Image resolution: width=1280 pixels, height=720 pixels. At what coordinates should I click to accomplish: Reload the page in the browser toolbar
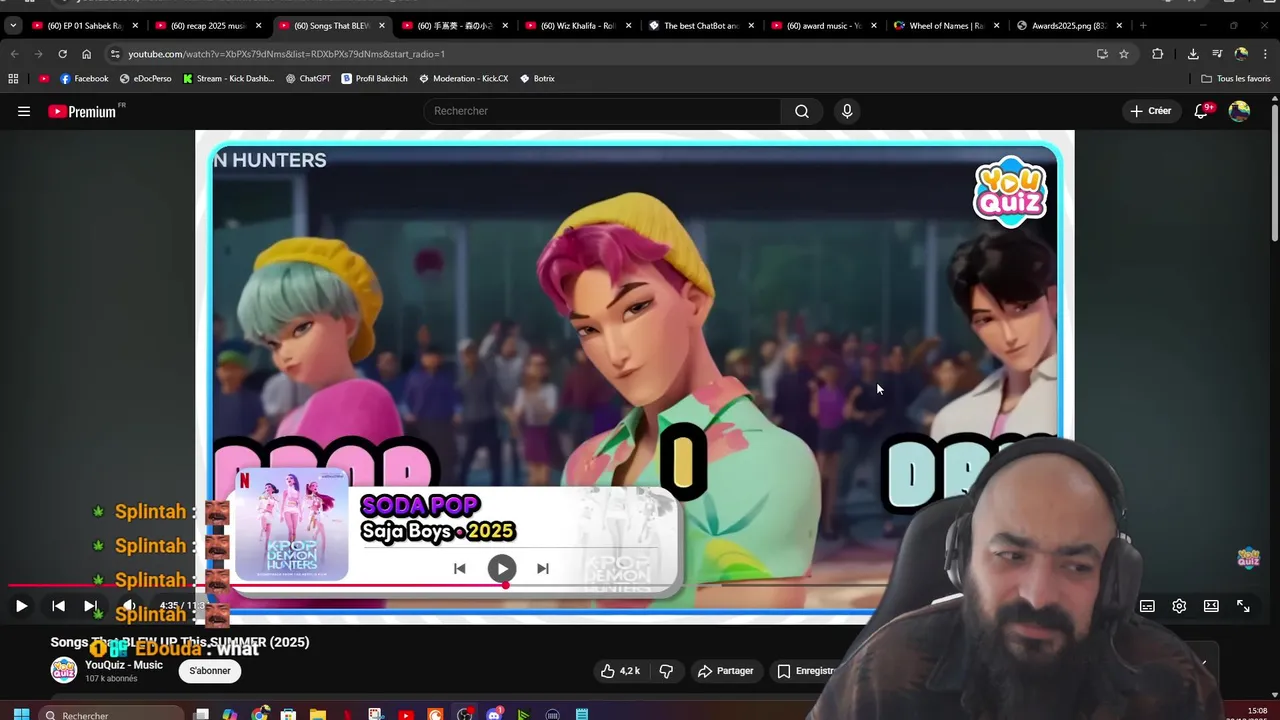[62, 54]
